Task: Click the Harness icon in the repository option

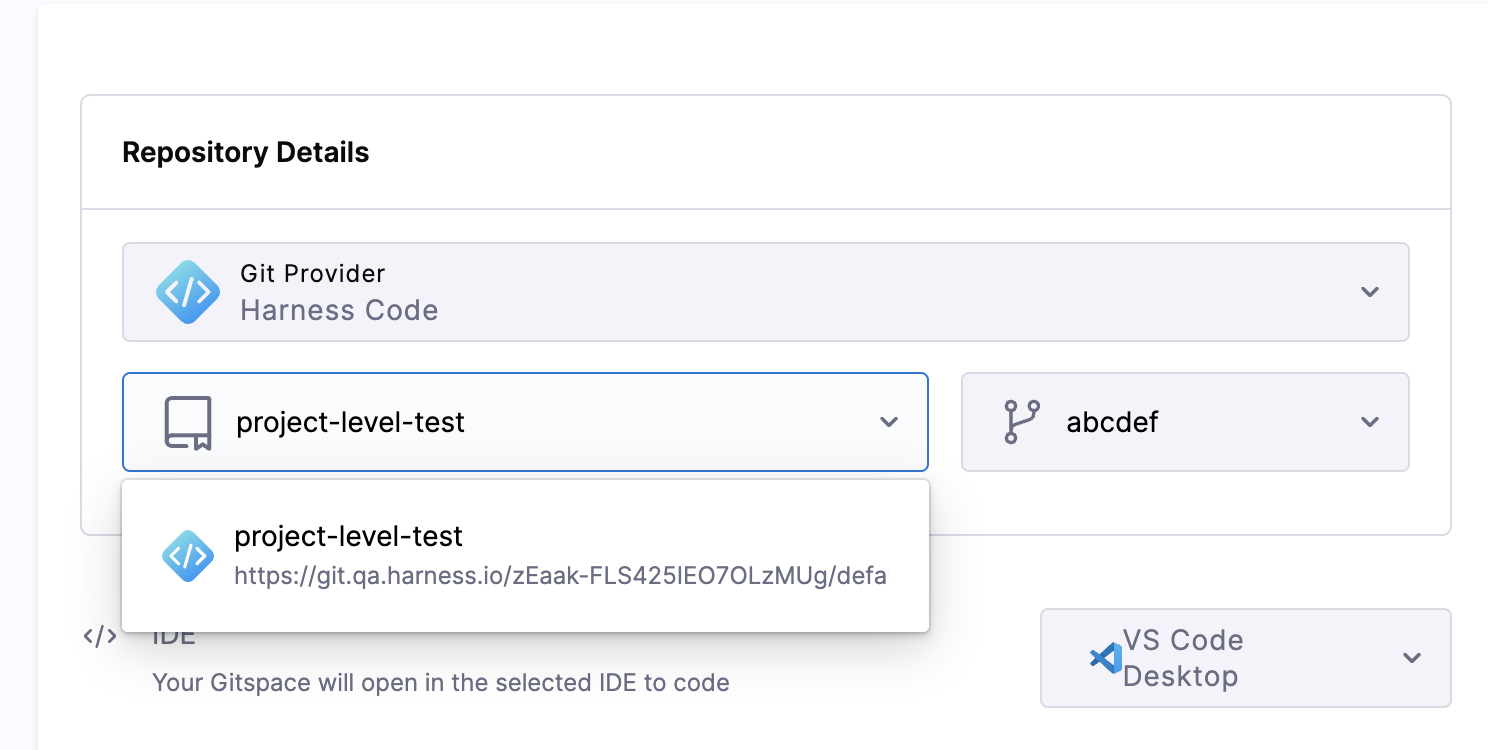Action: click(188, 556)
